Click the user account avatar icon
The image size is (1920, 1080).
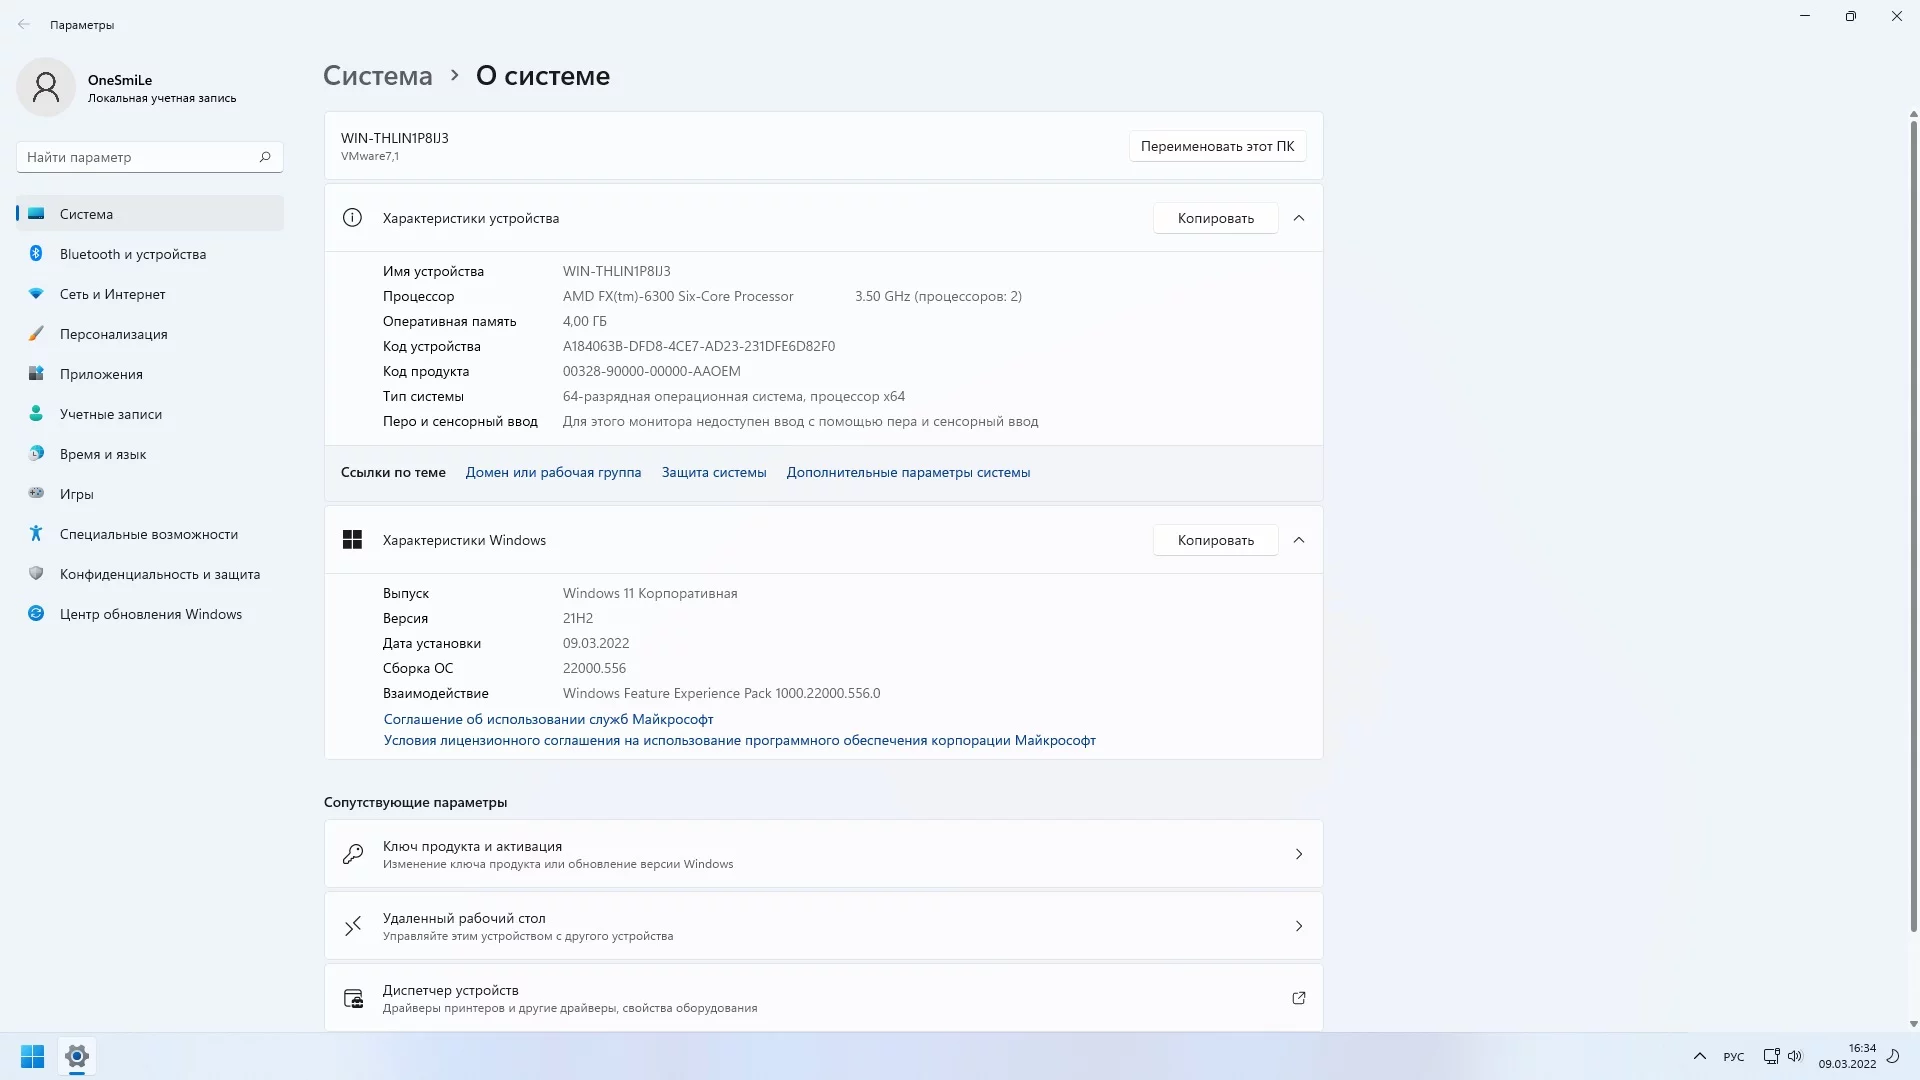46,88
